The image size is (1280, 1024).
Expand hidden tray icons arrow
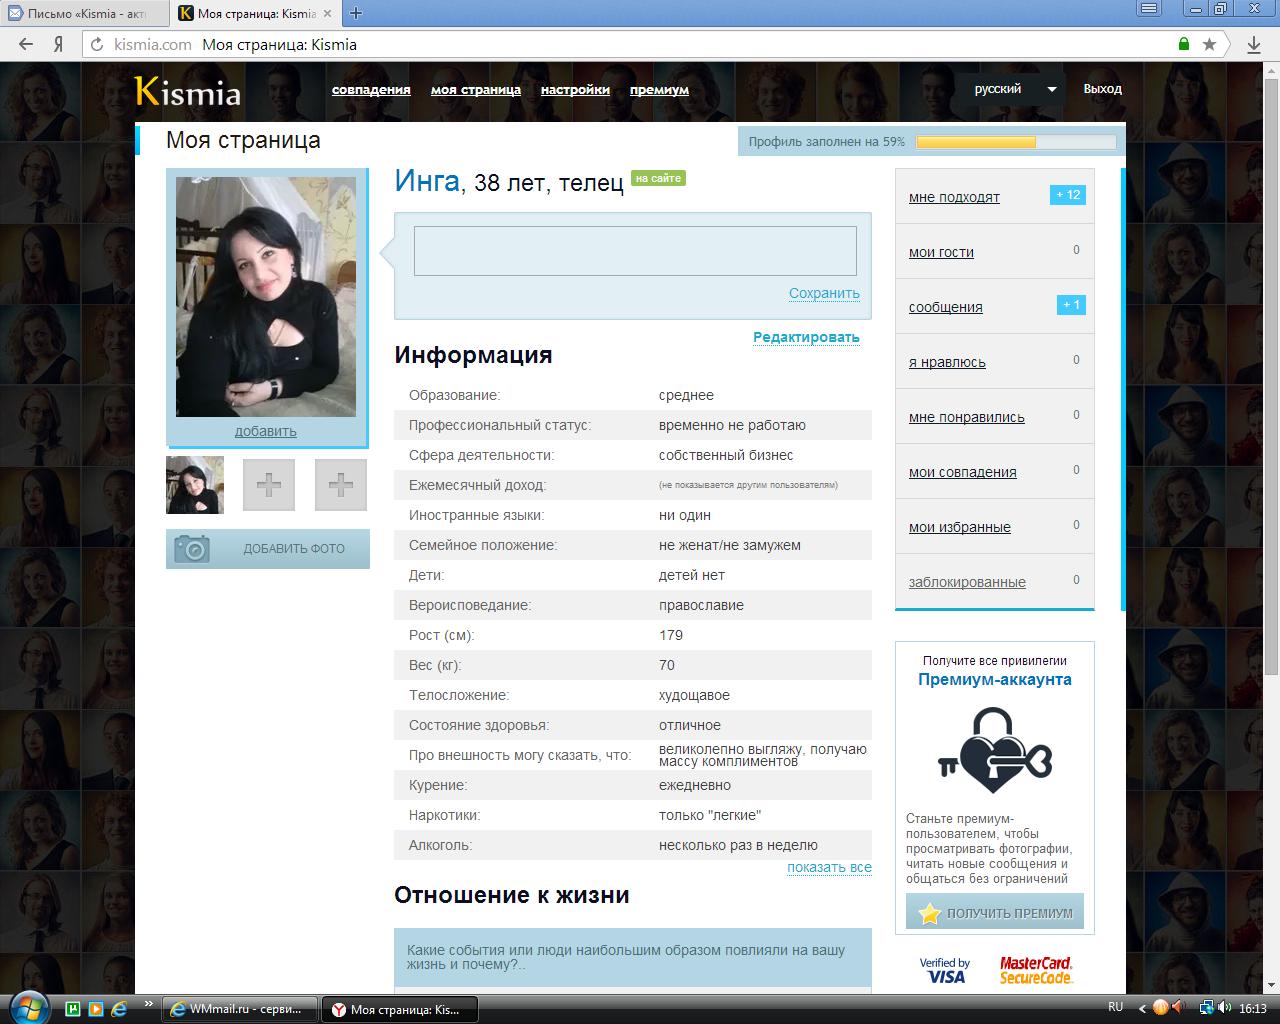(x=1144, y=1008)
